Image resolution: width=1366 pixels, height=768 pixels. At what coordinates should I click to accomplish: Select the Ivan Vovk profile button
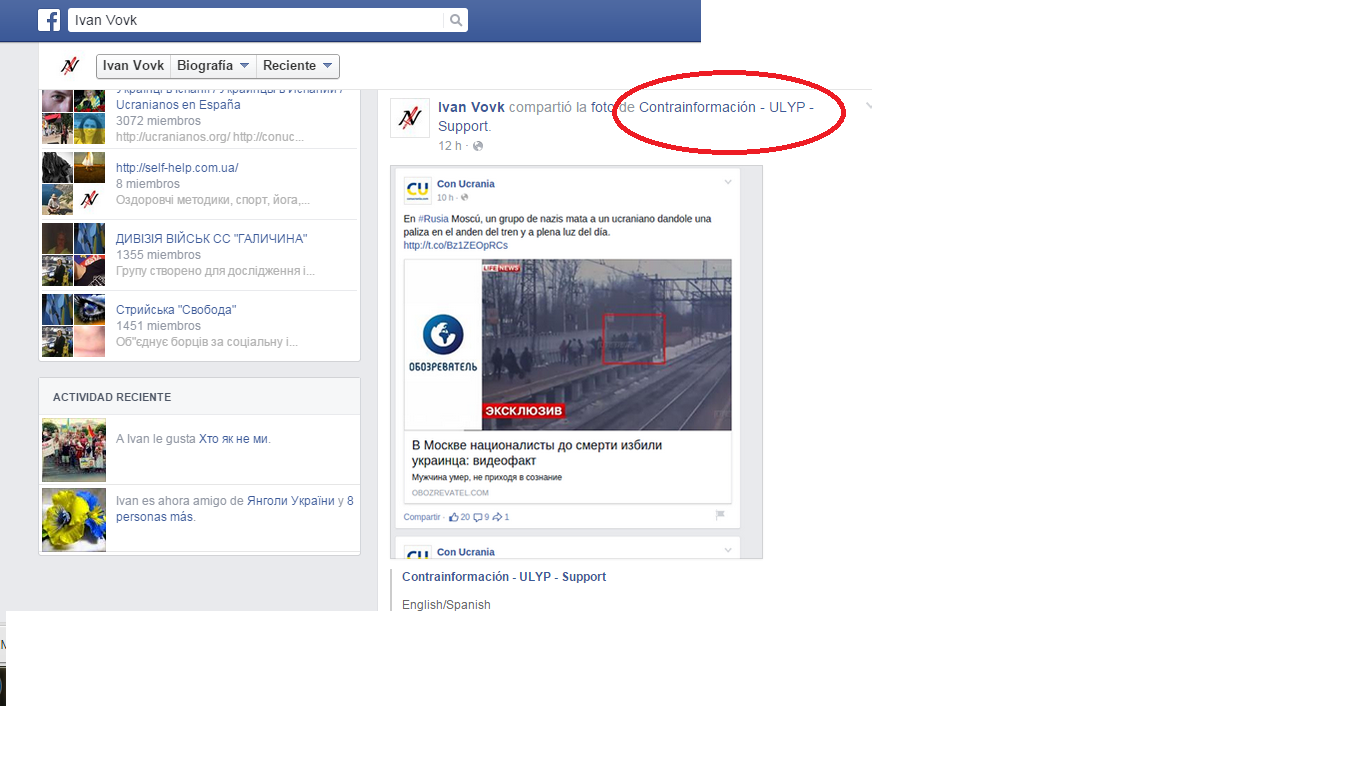[134, 66]
